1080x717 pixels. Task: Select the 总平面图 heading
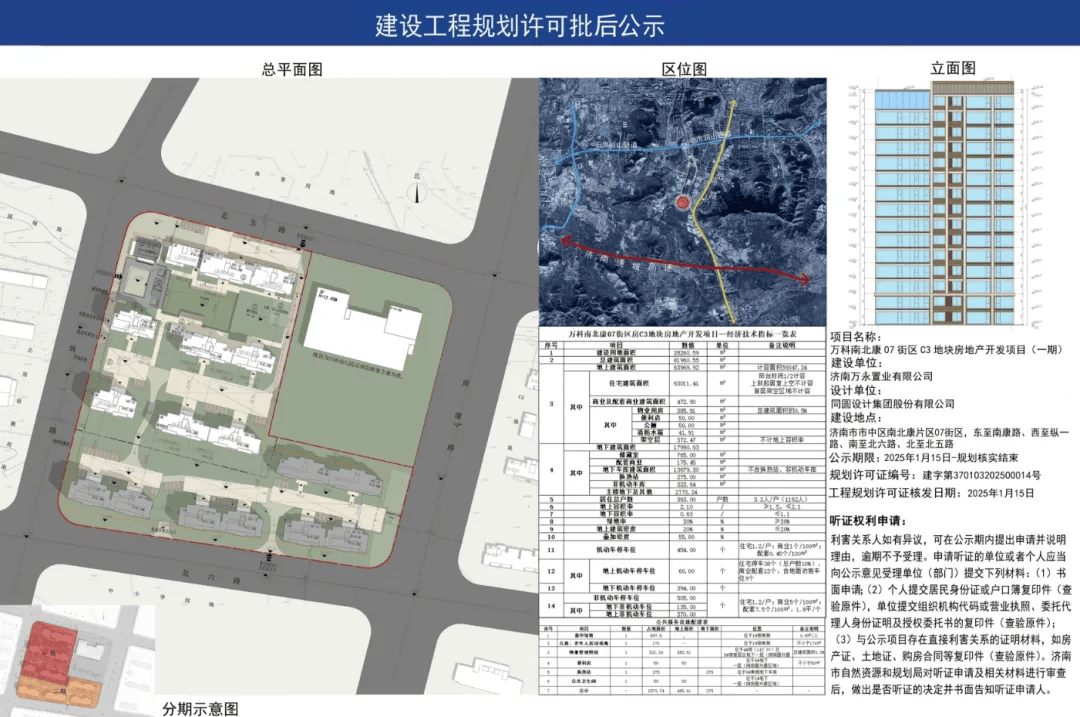click(293, 69)
